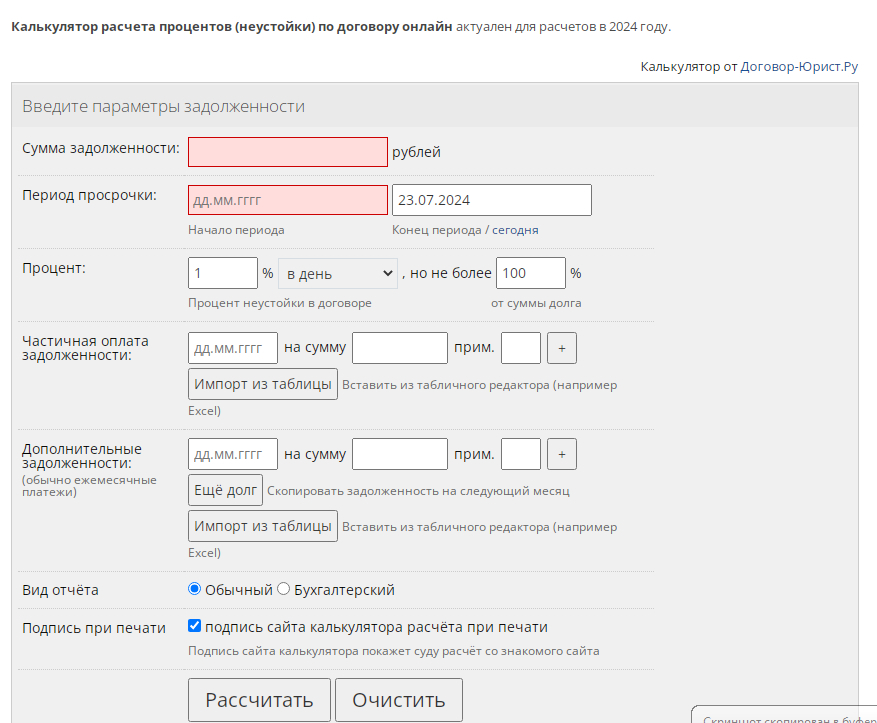Click the maximum percent limit field
This screenshot has height=723, width=877.
click(x=531, y=273)
